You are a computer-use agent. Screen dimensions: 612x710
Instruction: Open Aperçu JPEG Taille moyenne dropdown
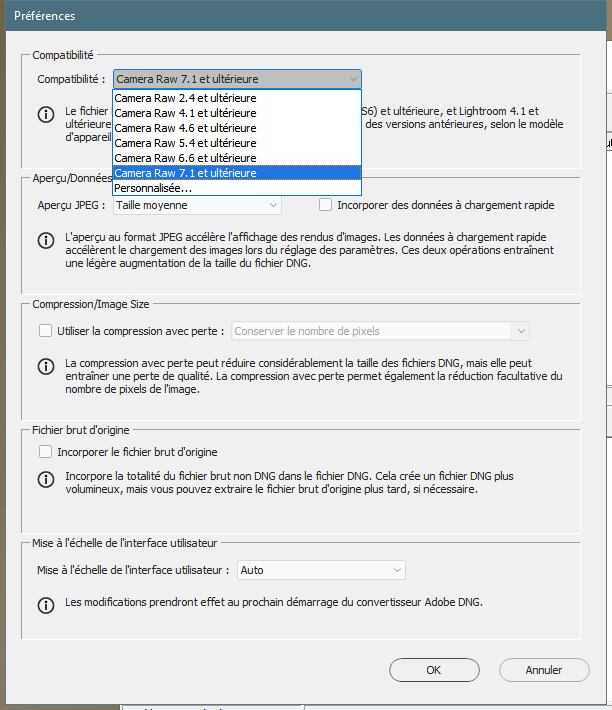(x=197, y=205)
